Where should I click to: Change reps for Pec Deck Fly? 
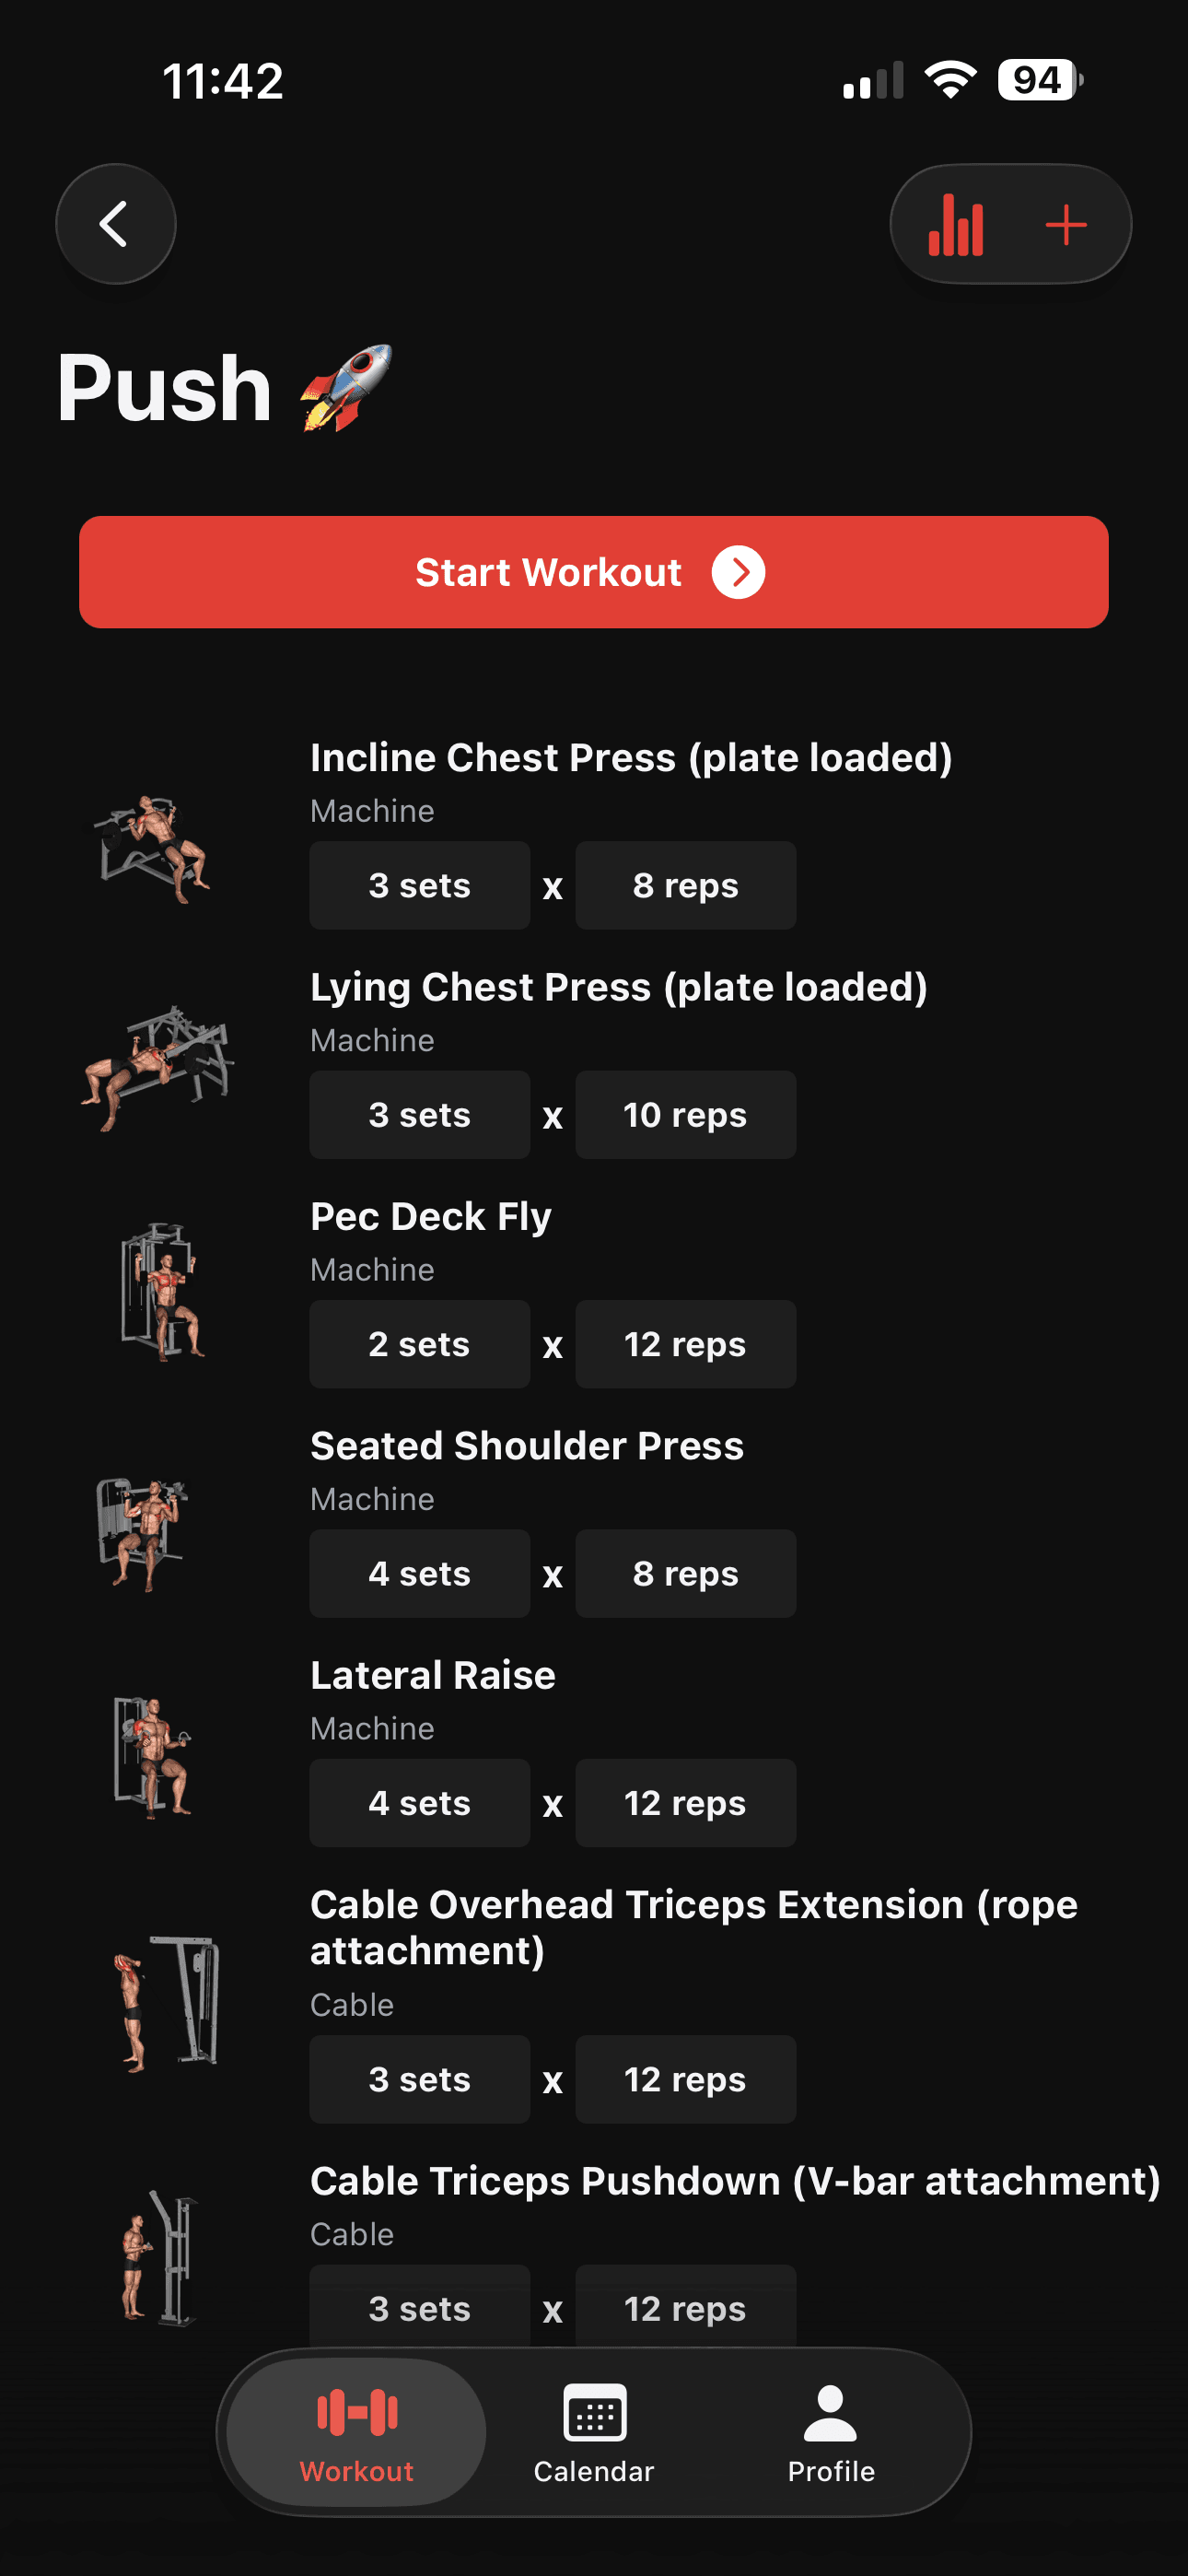(x=685, y=1344)
